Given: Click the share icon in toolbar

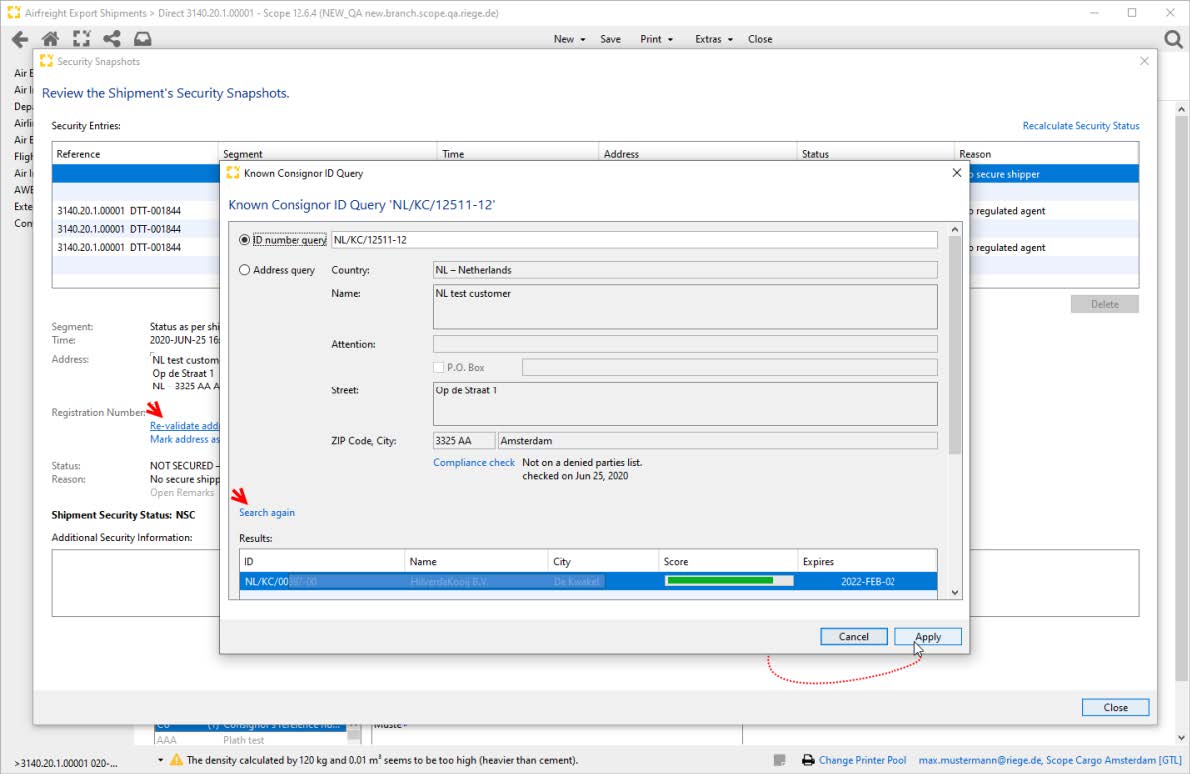Looking at the screenshot, I should (x=112, y=39).
